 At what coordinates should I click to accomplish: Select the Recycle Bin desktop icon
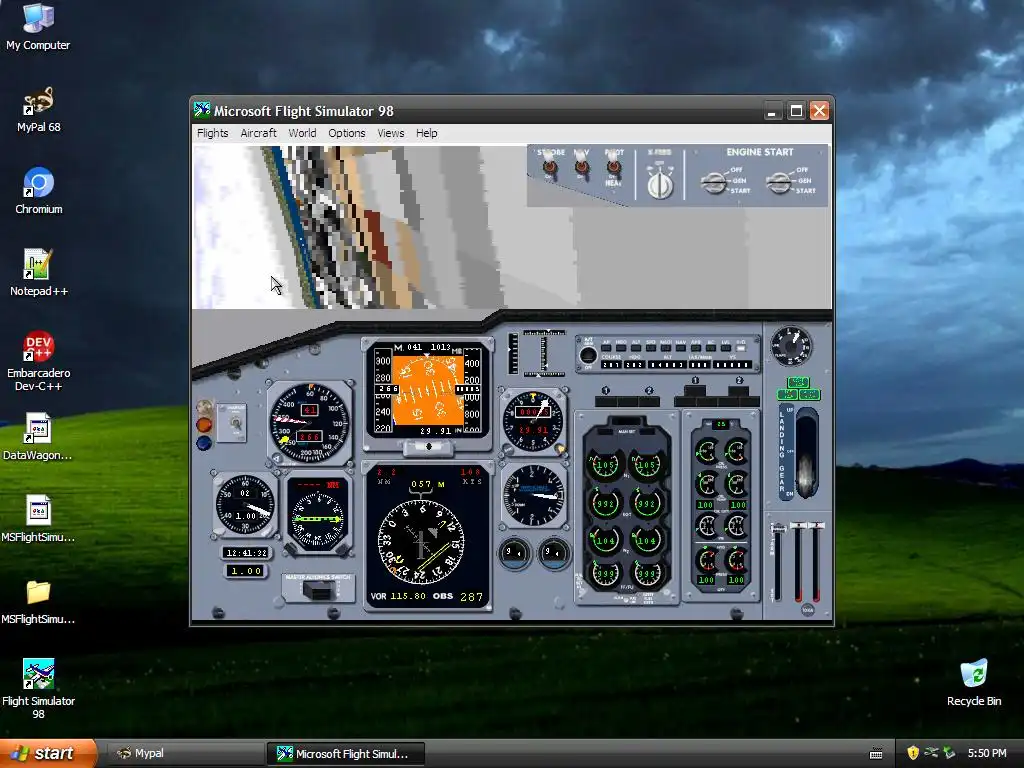pos(974,682)
